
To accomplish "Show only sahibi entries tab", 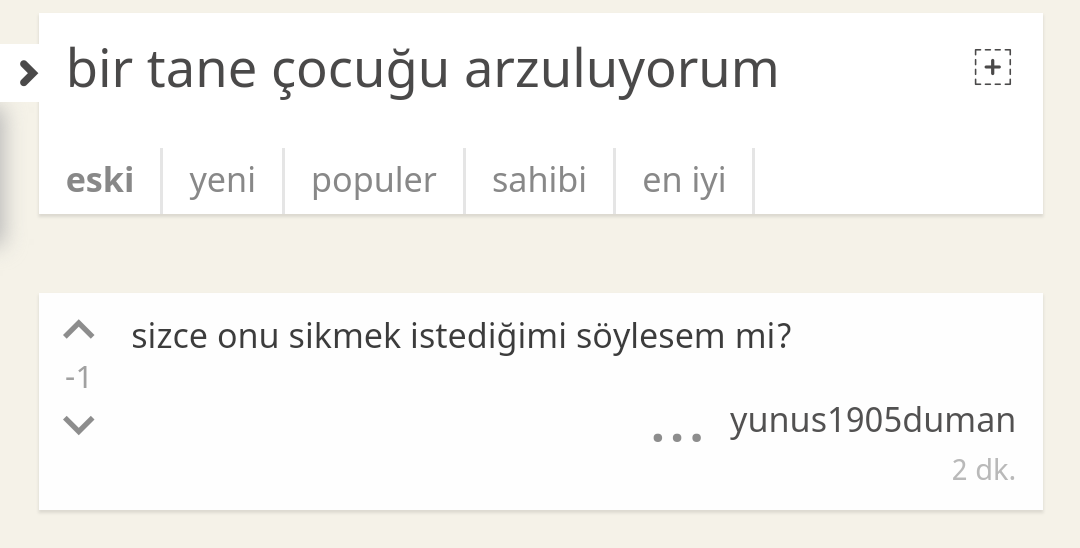I will 539,181.
